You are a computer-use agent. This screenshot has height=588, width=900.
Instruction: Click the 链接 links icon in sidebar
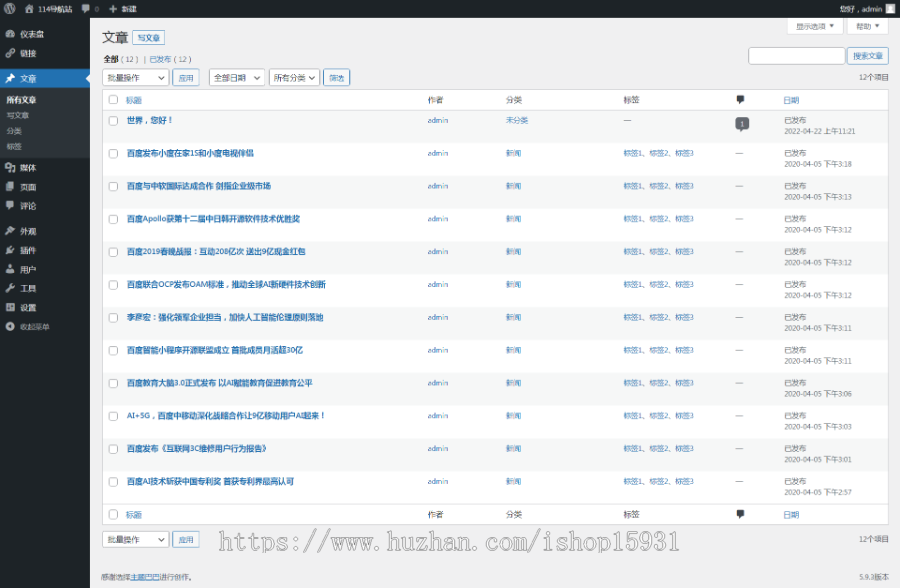[10, 53]
